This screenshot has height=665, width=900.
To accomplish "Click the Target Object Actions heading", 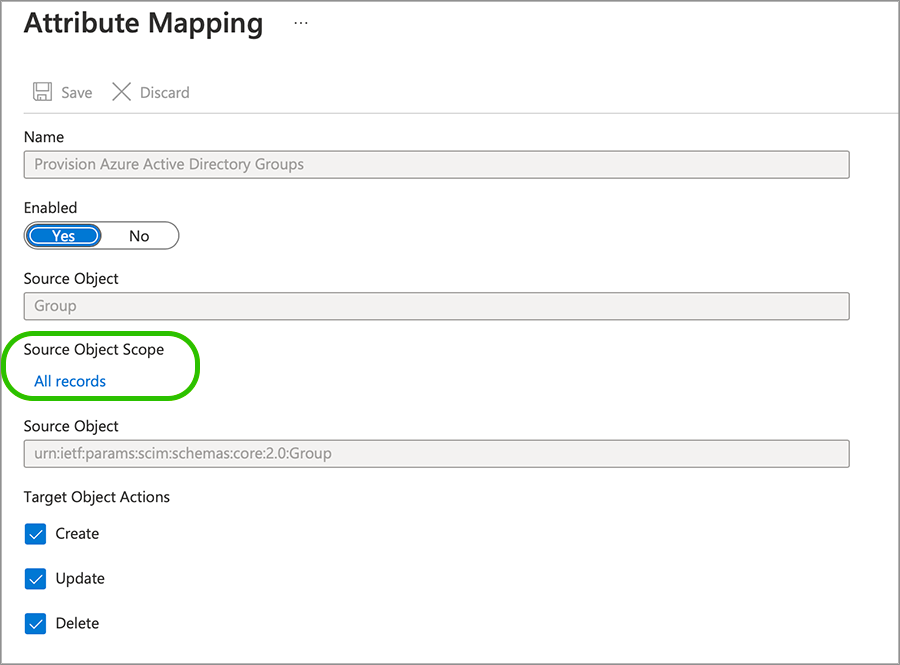I will click(97, 497).
